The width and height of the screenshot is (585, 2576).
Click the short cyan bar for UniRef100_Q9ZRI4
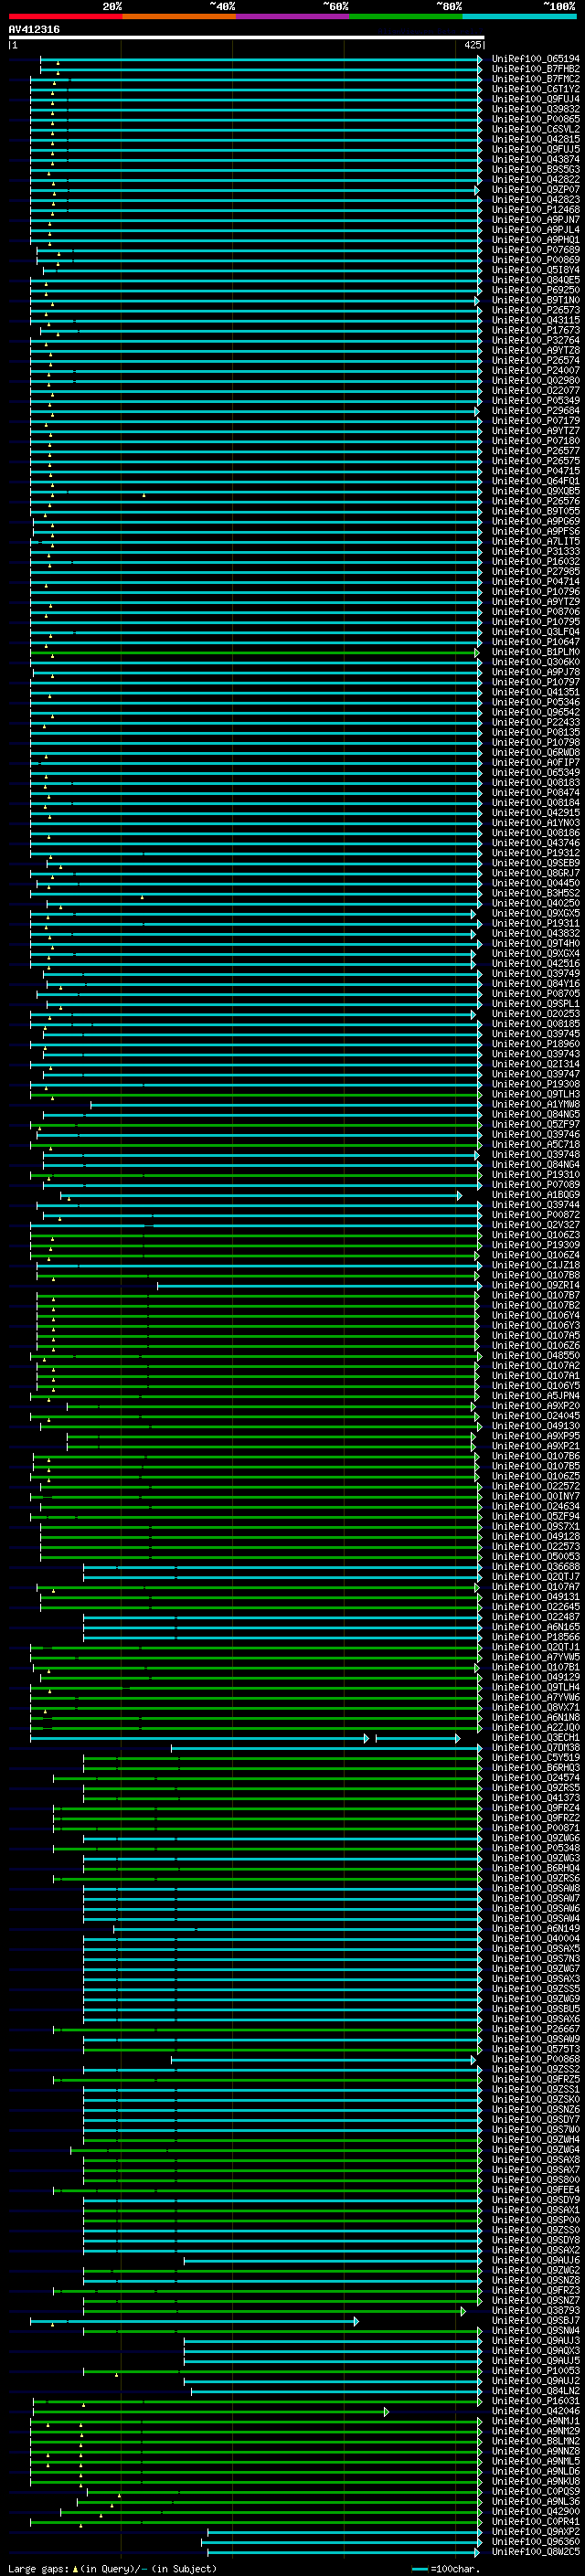319,1286
